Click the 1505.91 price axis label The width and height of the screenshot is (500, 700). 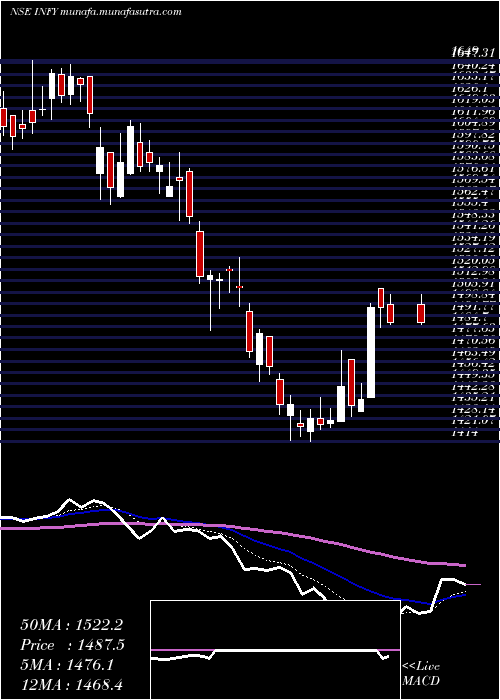coord(473,283)
